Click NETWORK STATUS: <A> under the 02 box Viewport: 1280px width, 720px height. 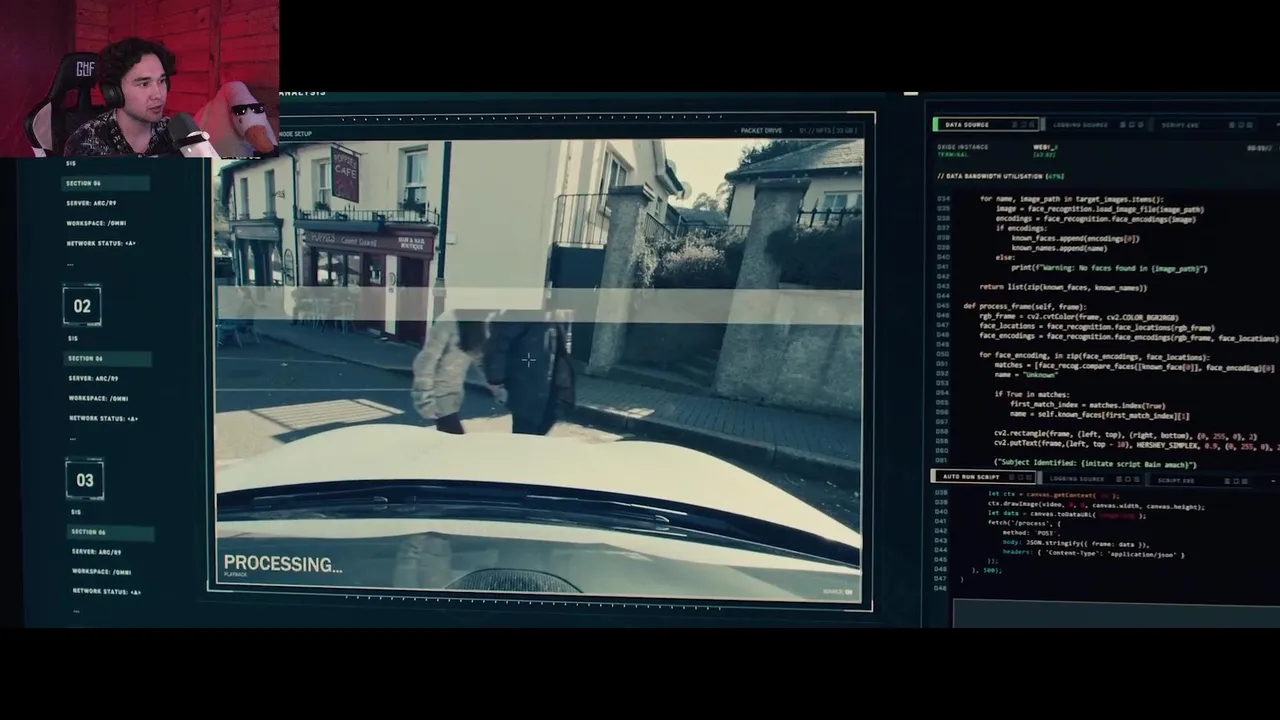coord(103,418)
